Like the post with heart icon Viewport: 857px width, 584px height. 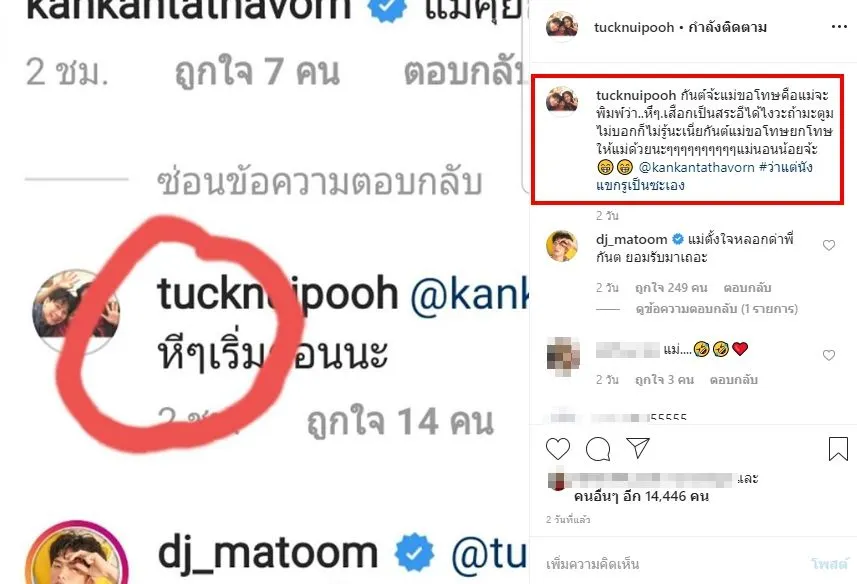point(557,449)
